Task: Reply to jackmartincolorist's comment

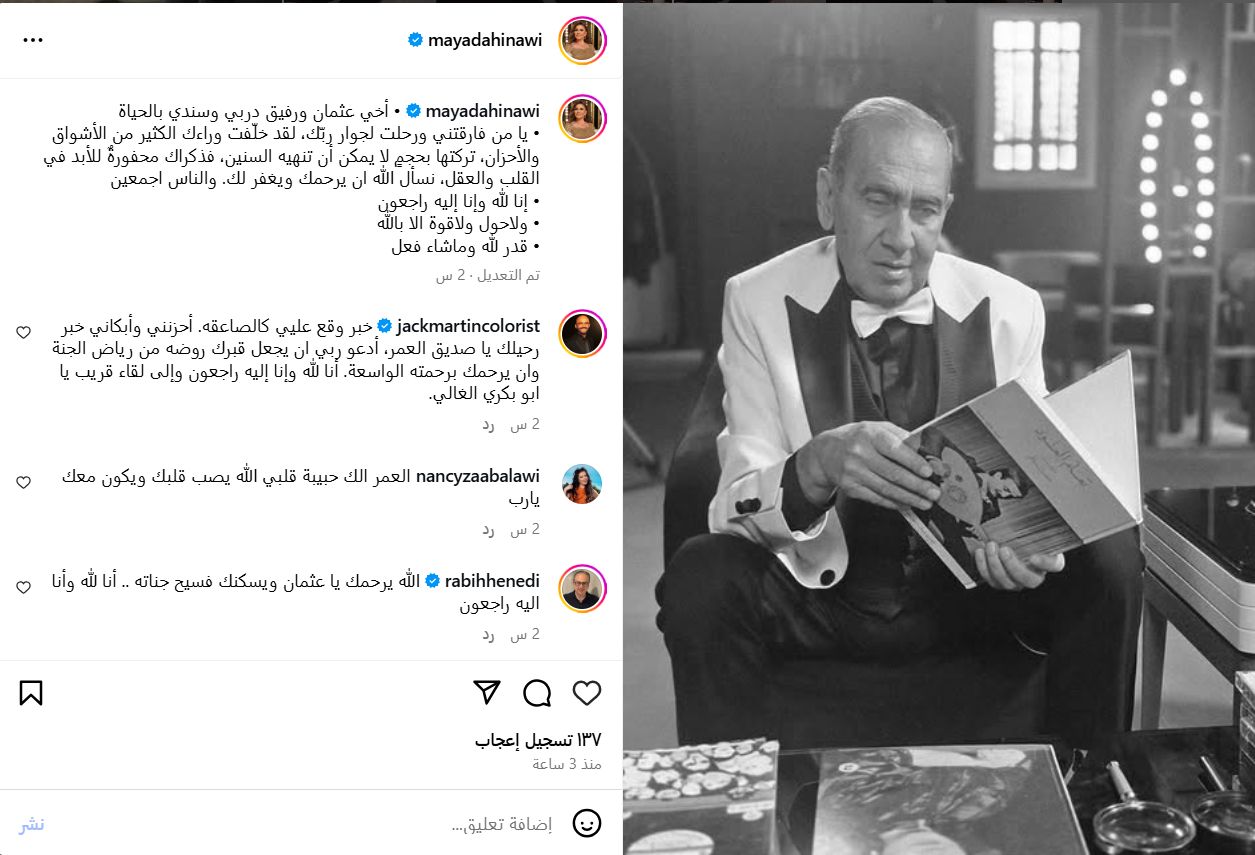Action: click(488, 424)
